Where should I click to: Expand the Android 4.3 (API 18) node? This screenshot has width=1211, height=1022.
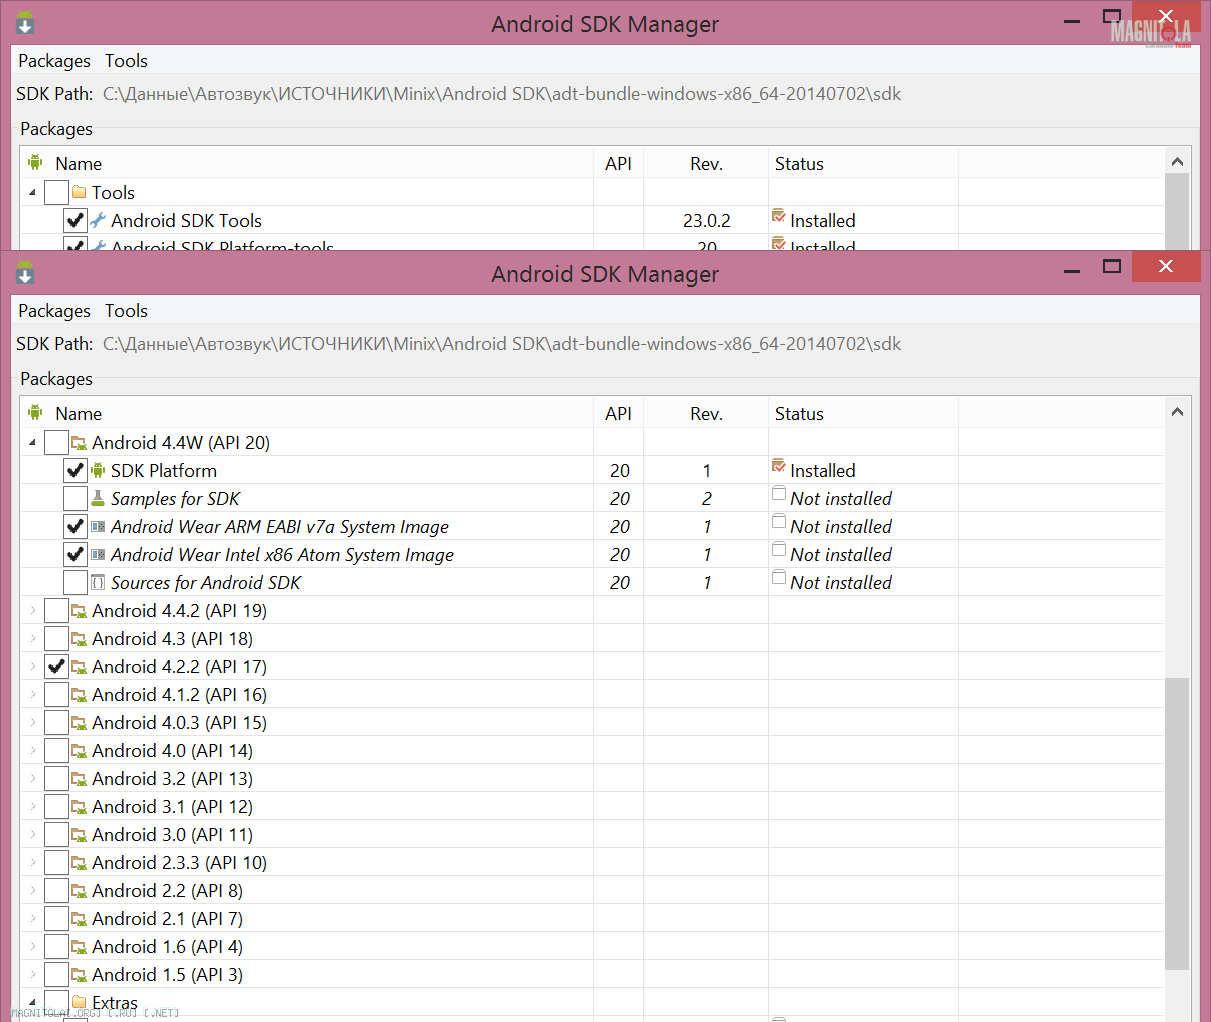coord(33,638)
